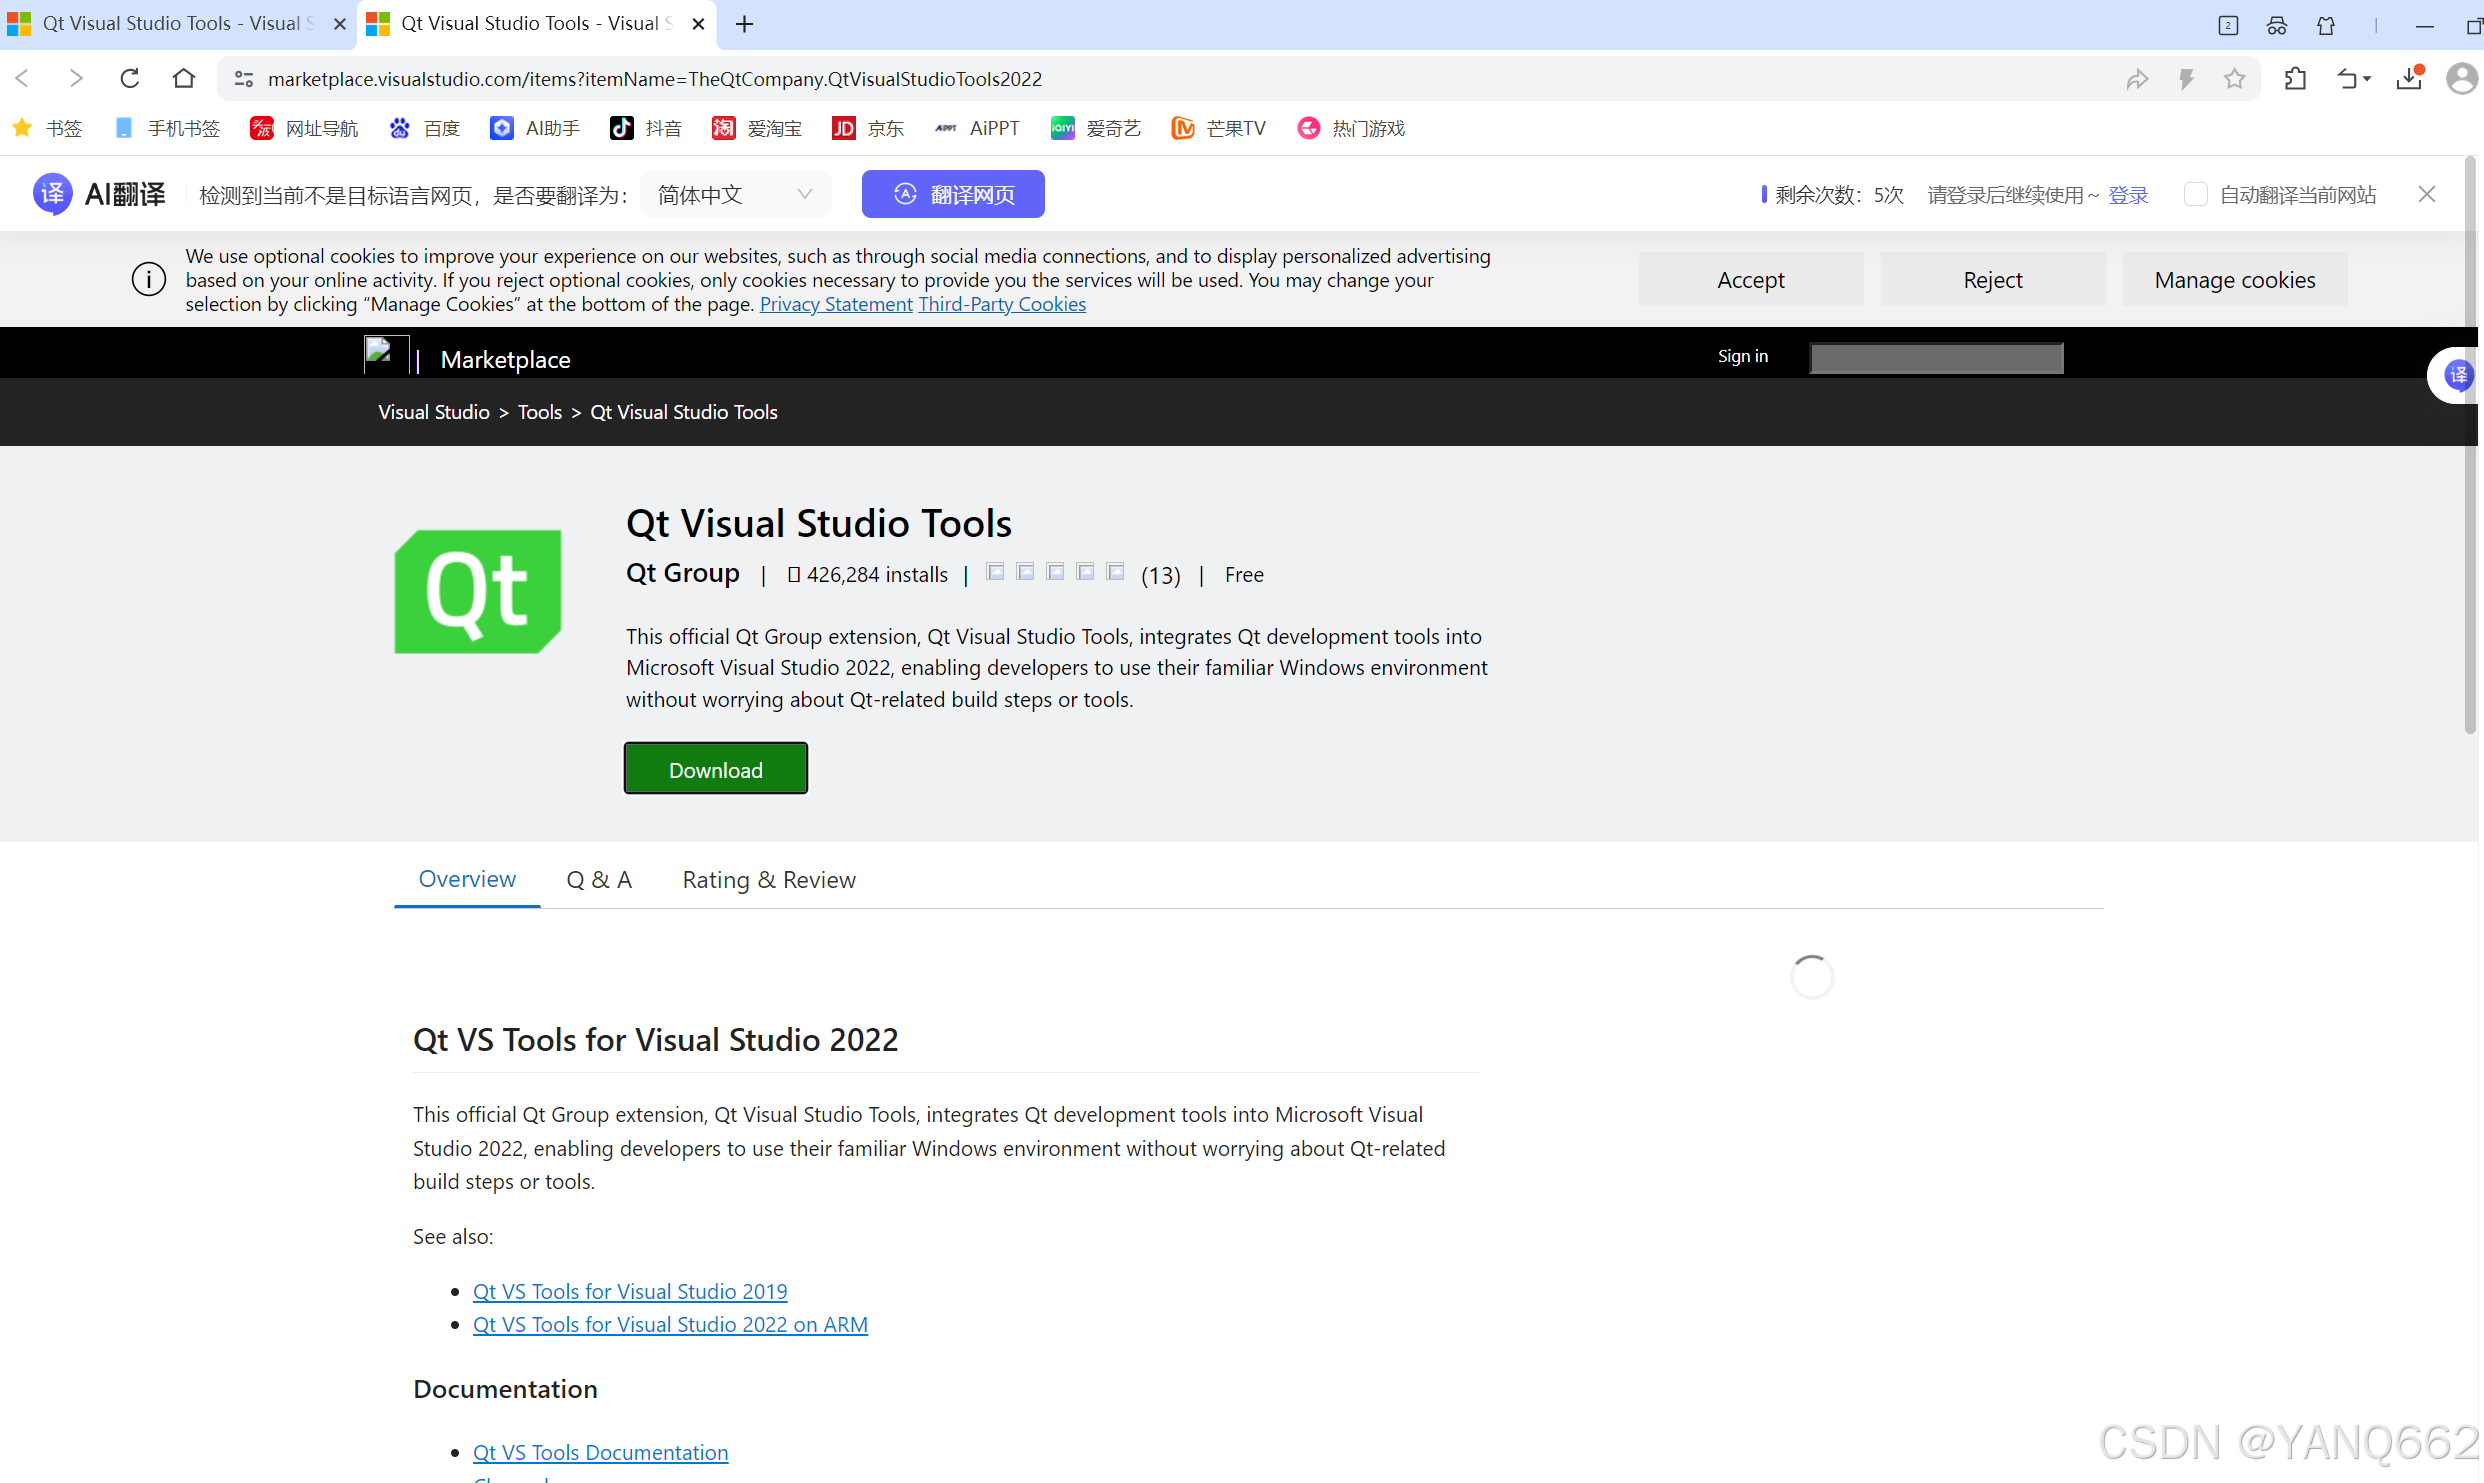
Task: Open 热门游戏 bookmark
Action: (1351, 128)
